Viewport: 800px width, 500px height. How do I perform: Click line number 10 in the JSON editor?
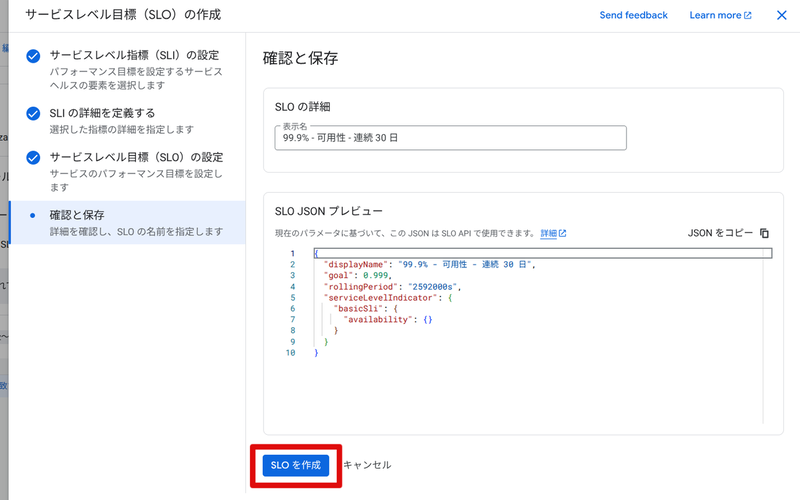click(290, 353)
